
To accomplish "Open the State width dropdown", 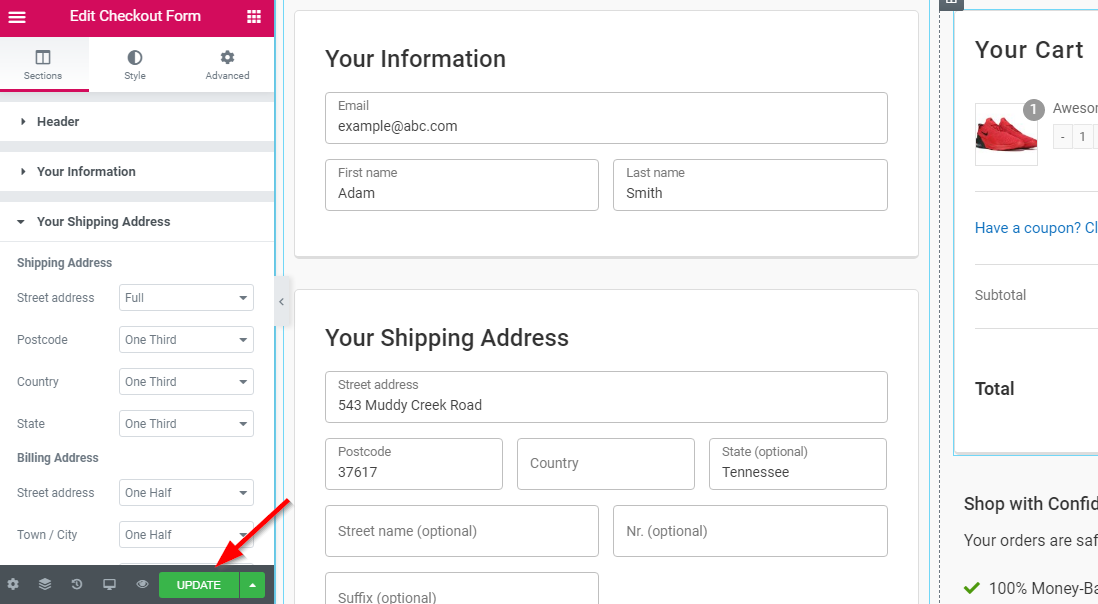I will click(186, 424).
